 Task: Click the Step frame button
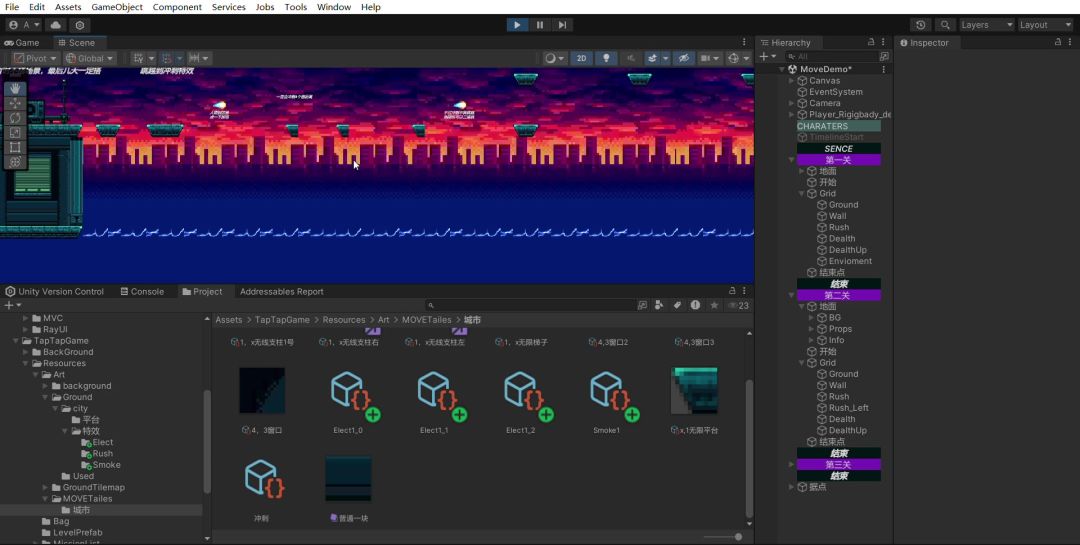point(563,25)
